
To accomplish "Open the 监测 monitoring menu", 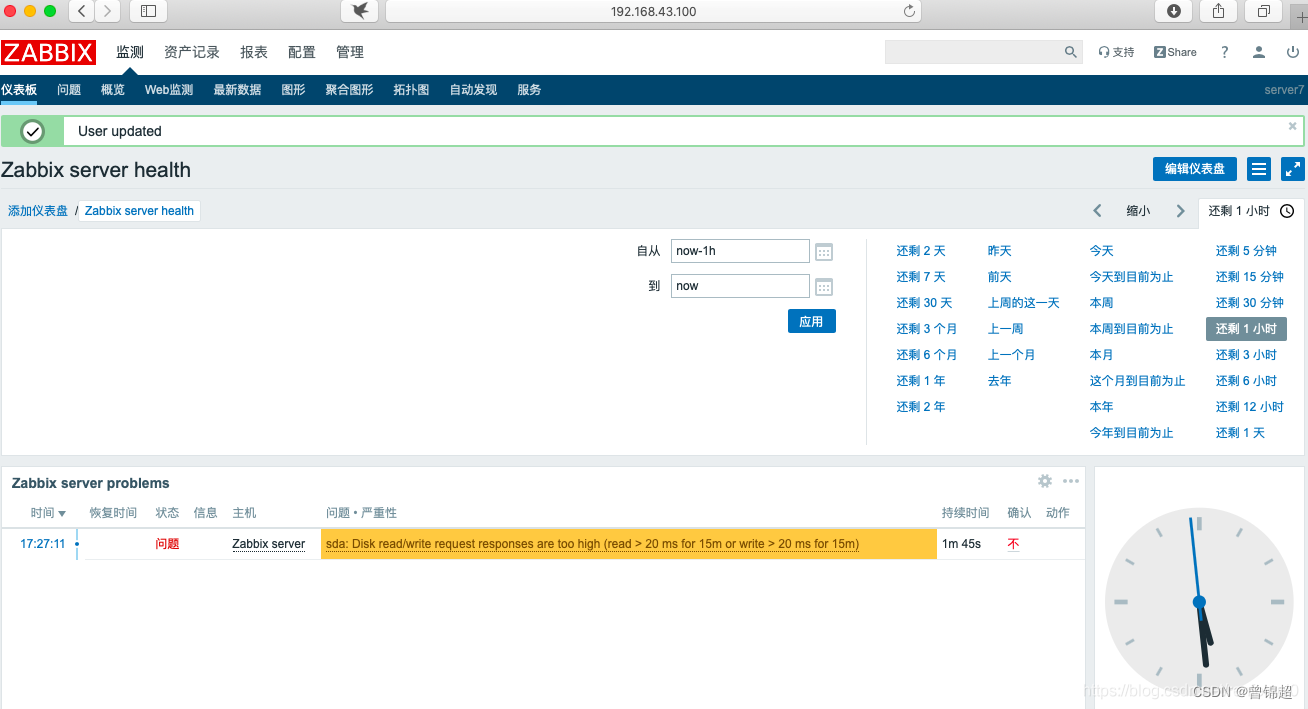I will pyautogui.click(x=130, y=52).
